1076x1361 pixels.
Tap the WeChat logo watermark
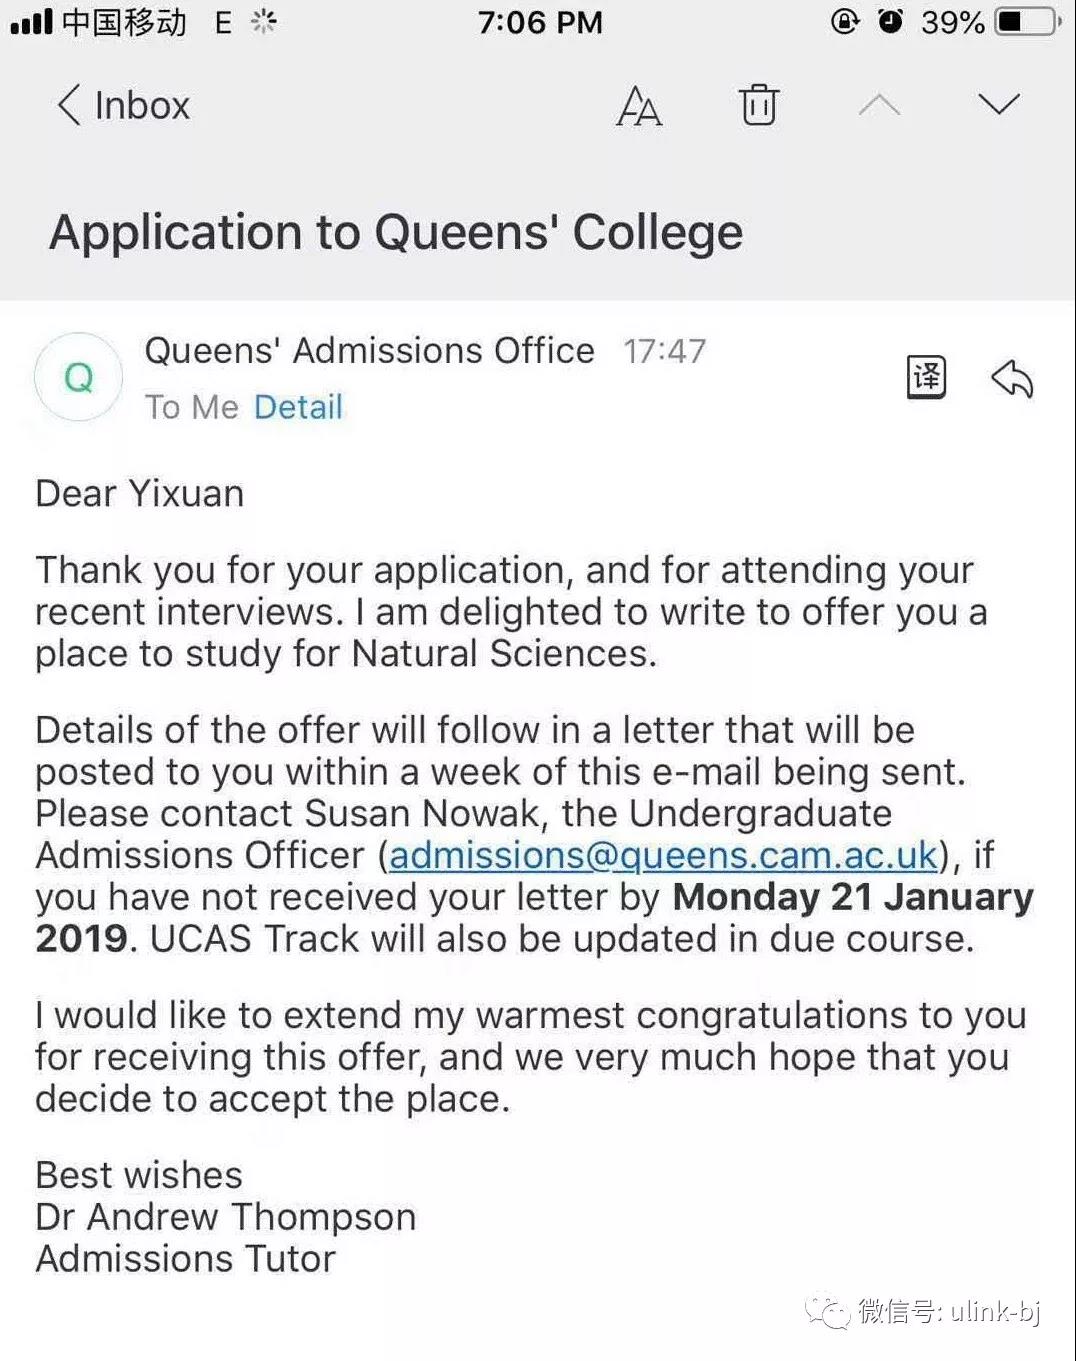click(829, 1311)
